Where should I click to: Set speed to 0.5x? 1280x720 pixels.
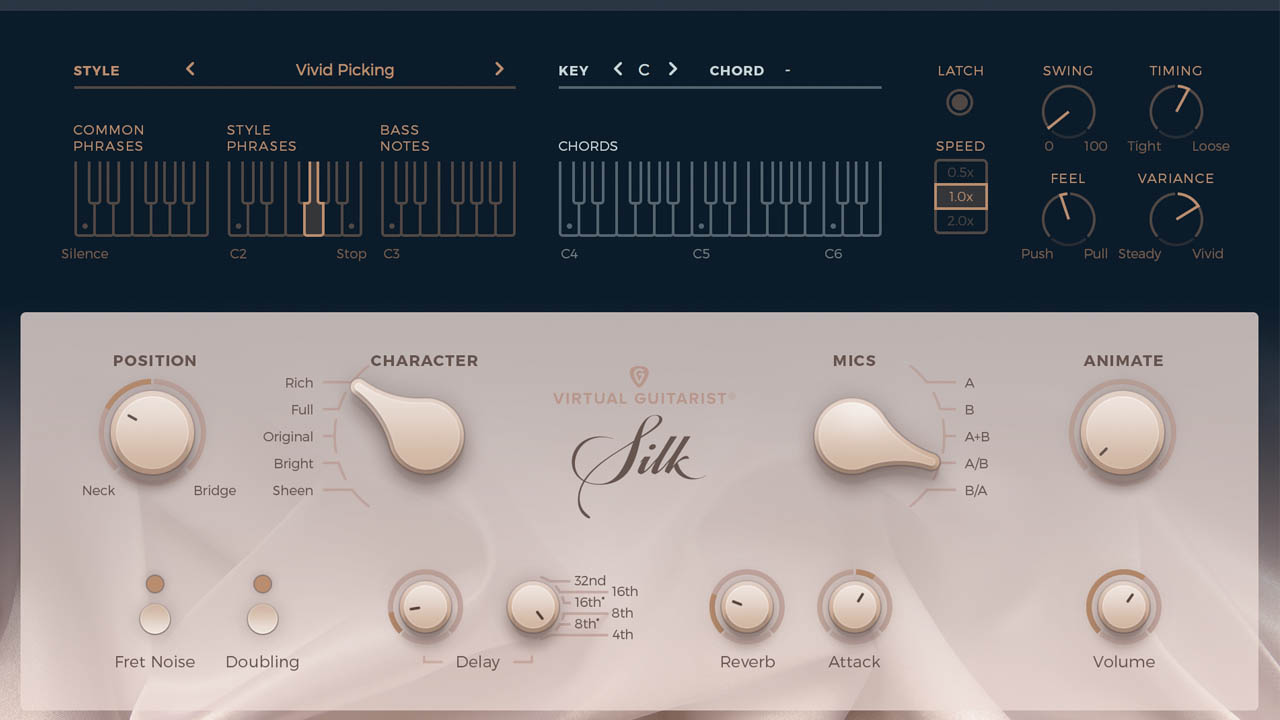point(961,172)
